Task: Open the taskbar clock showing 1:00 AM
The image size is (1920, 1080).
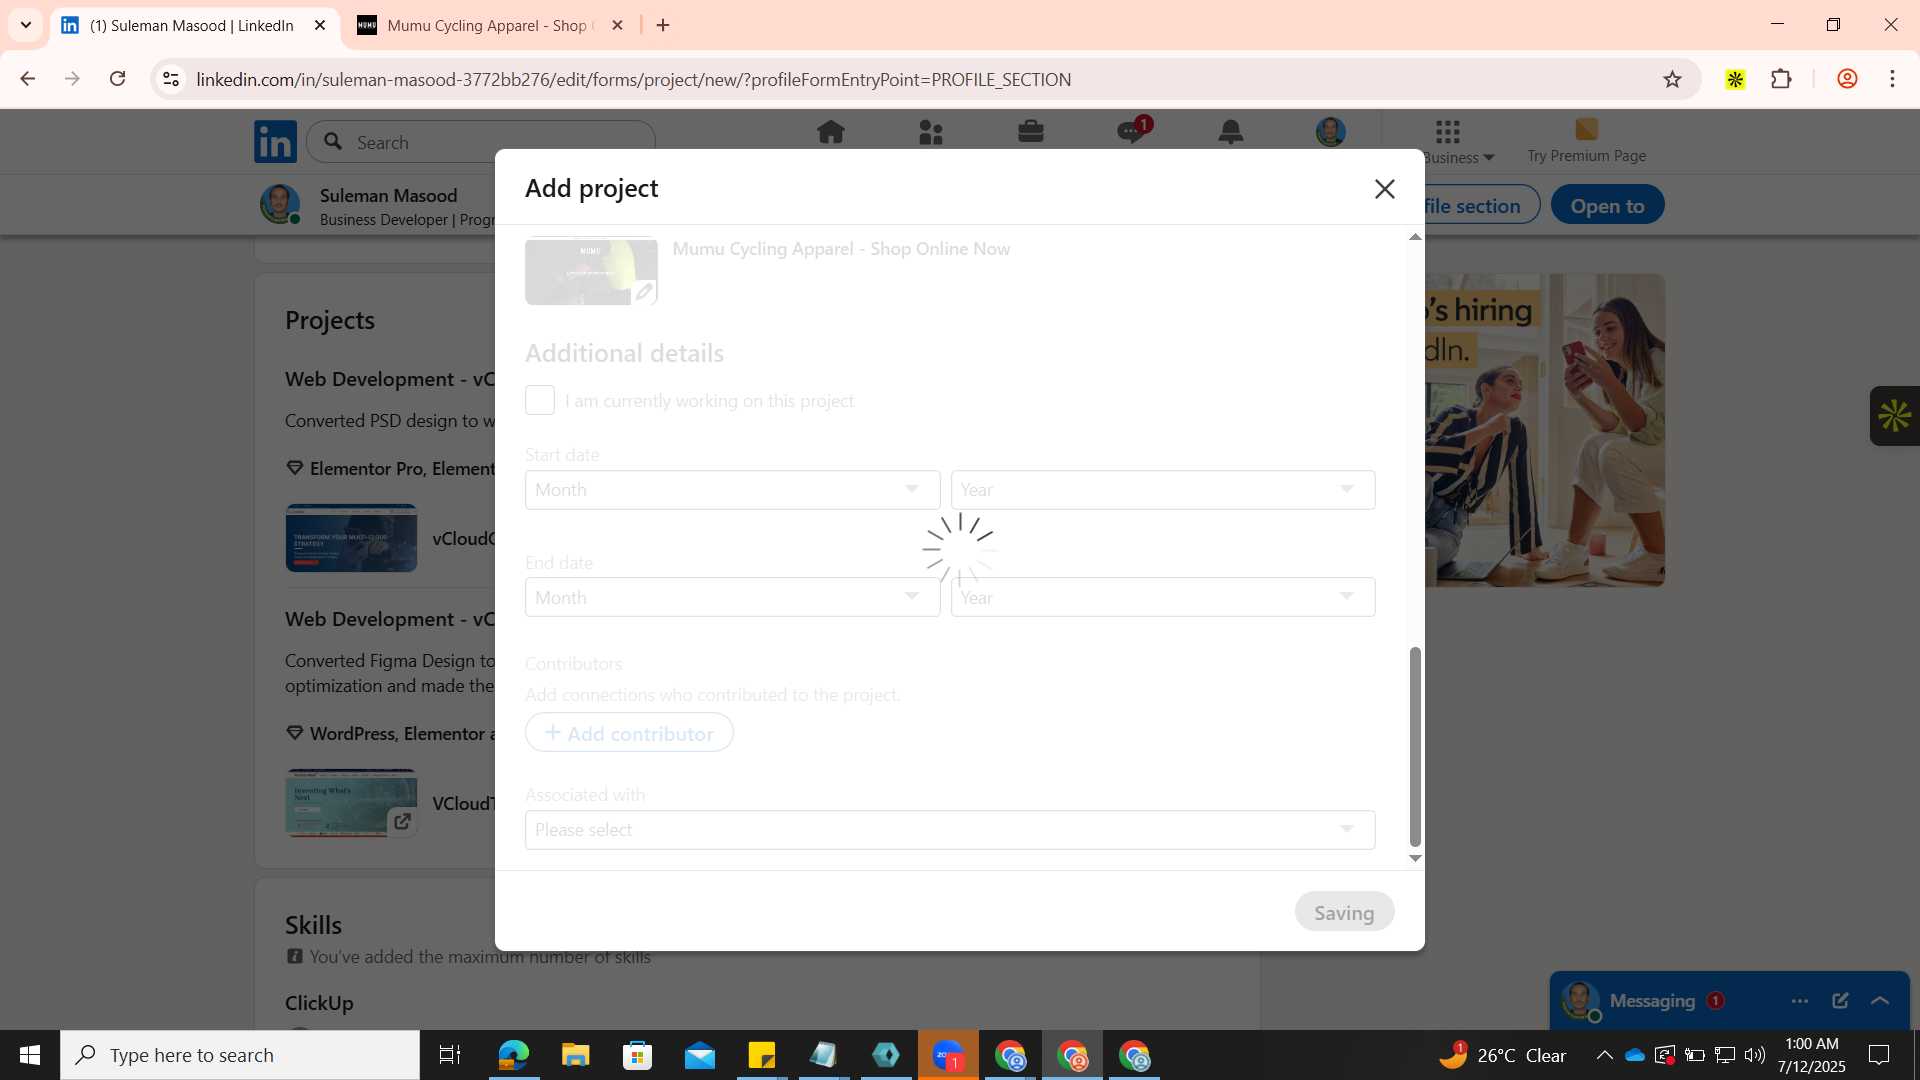Action: coord(1811,1055)
